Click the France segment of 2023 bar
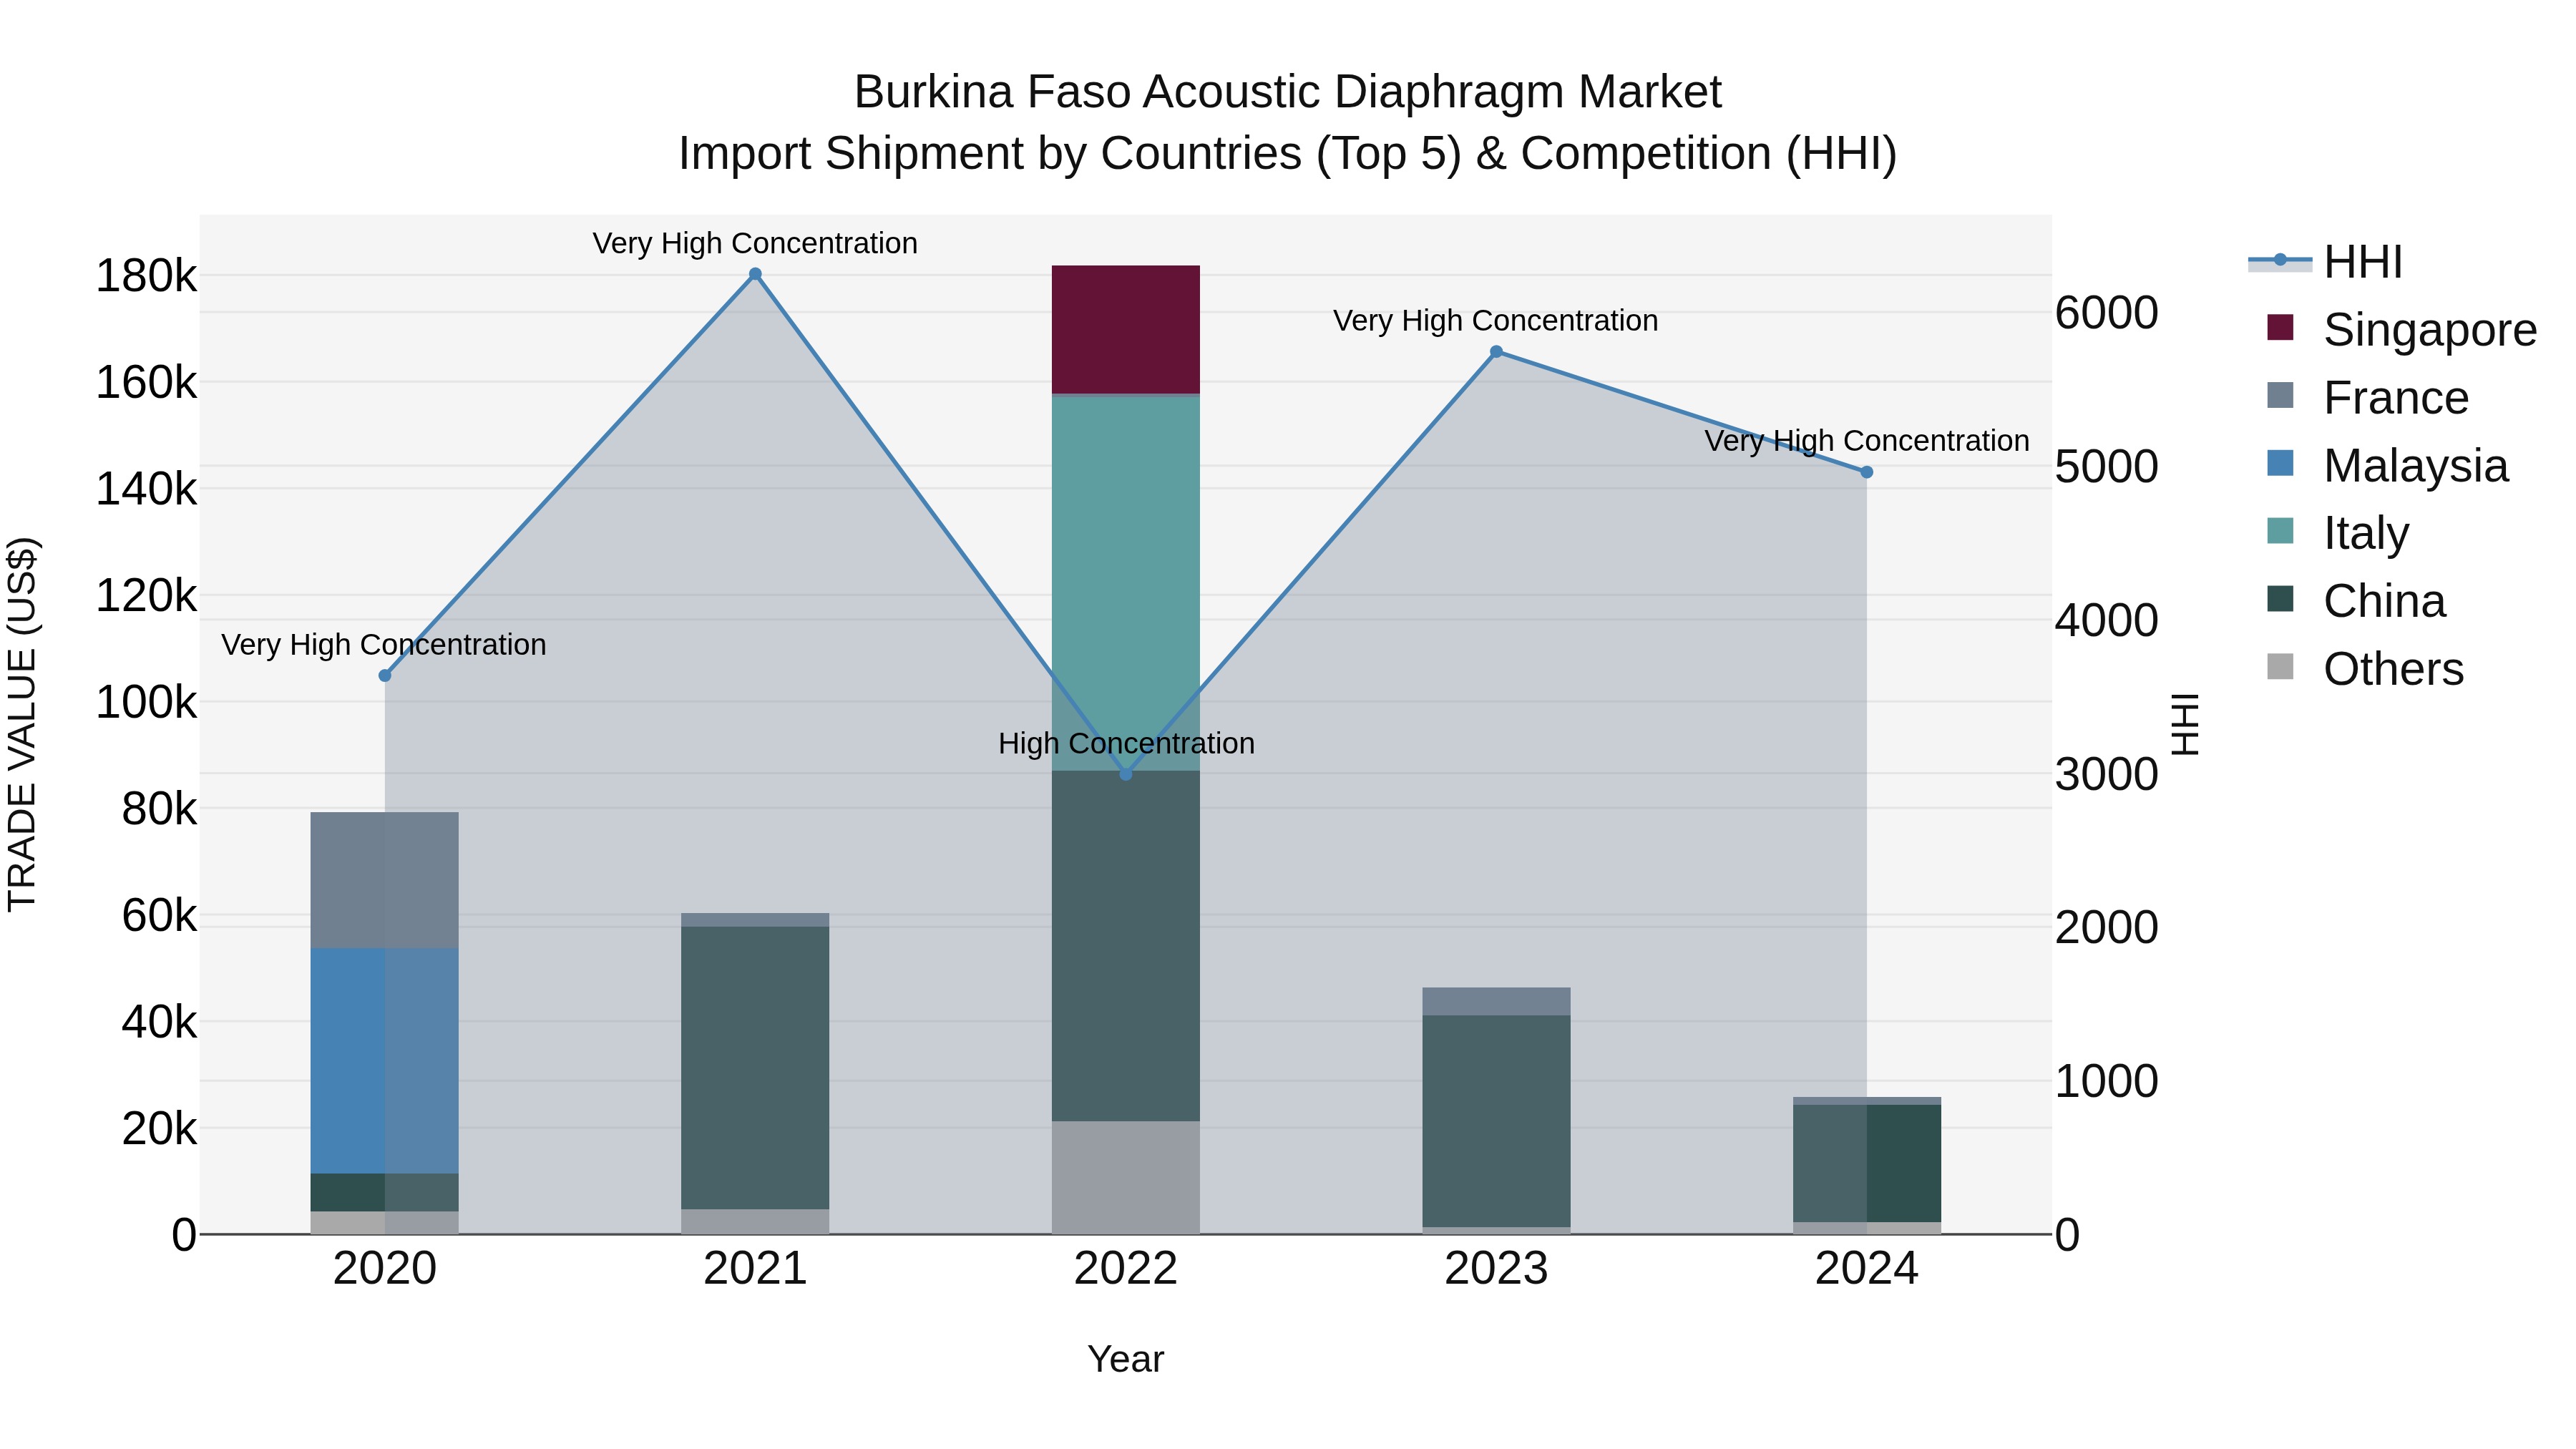The height and width of the screenshot is (1449, 2576). (1496, 1002)
